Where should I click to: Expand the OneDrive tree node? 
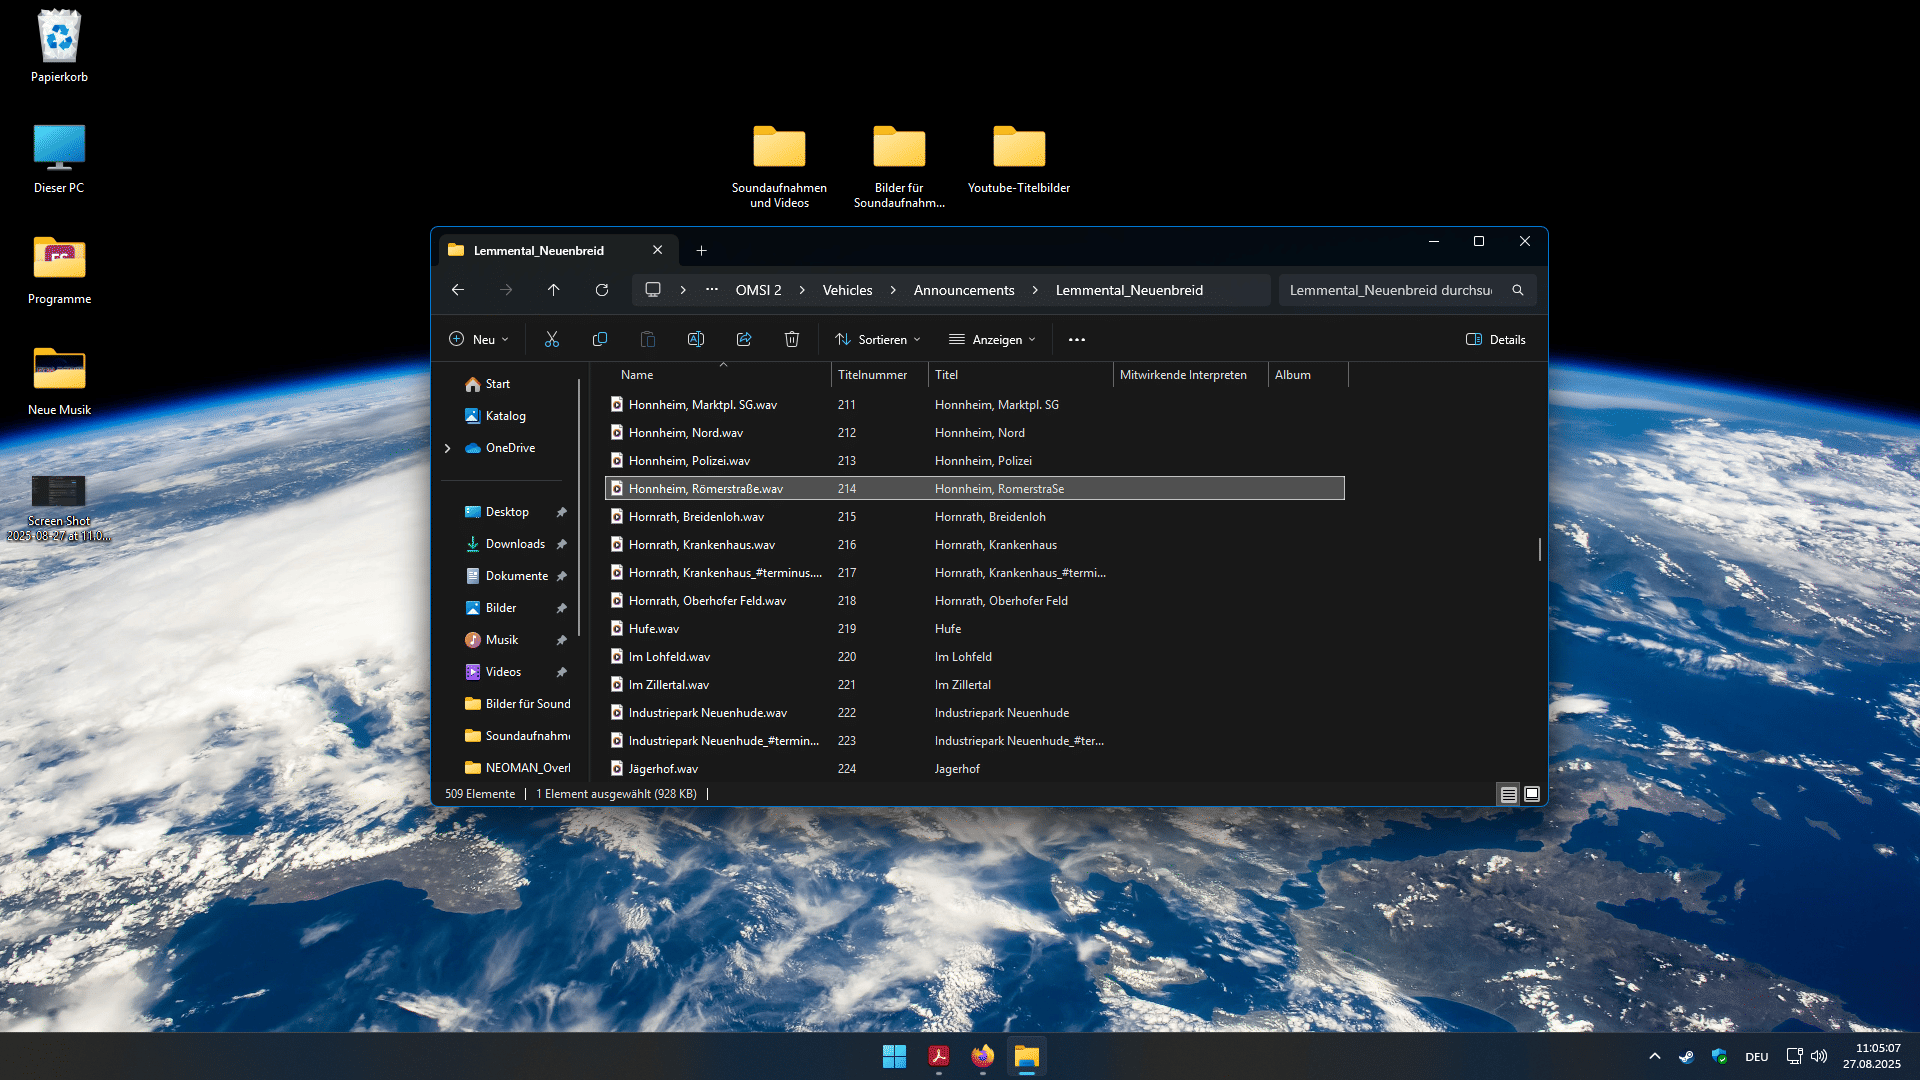[x=448, y=448]
